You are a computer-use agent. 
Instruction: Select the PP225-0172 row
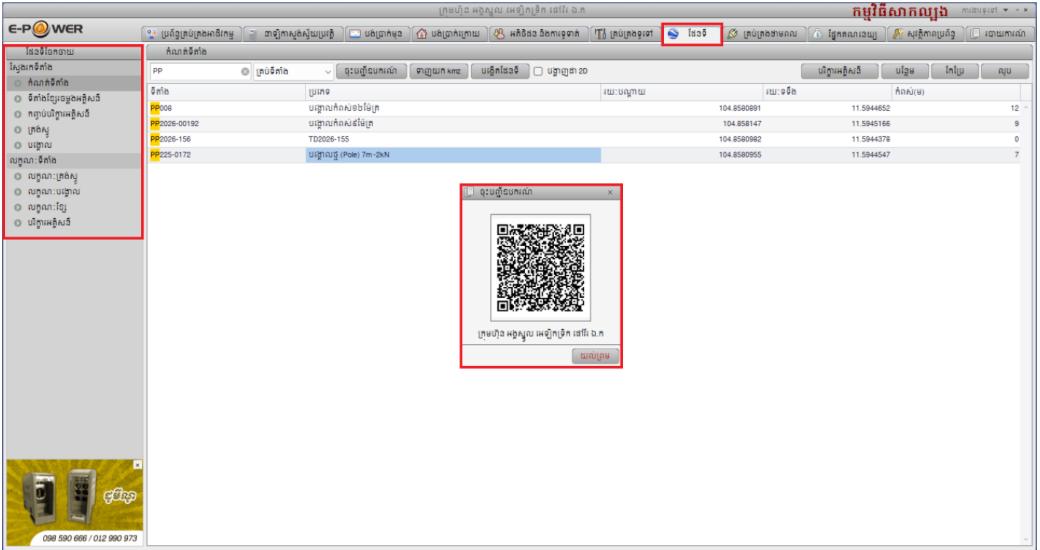click(x=584, y=155)
